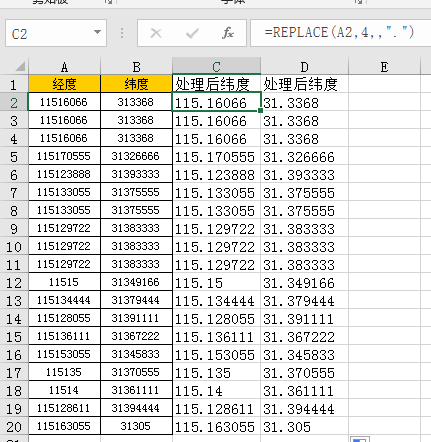Select cell C17 showing 115.135
The width and height of the screenshot is (431, 442).
216,372
